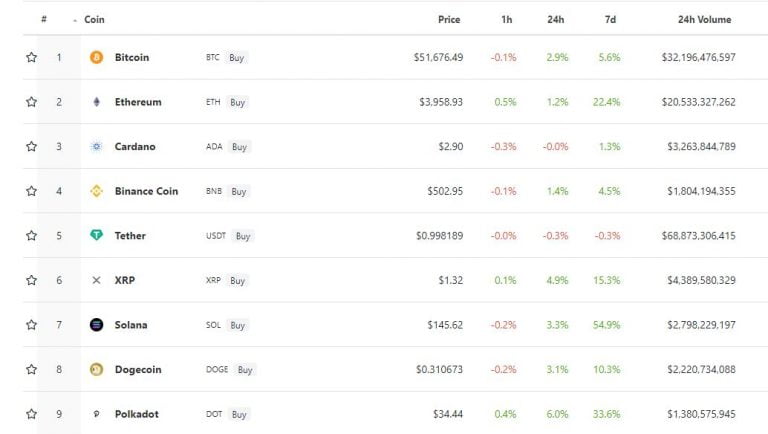Click the Tether logo icon

tap(96, 235)
